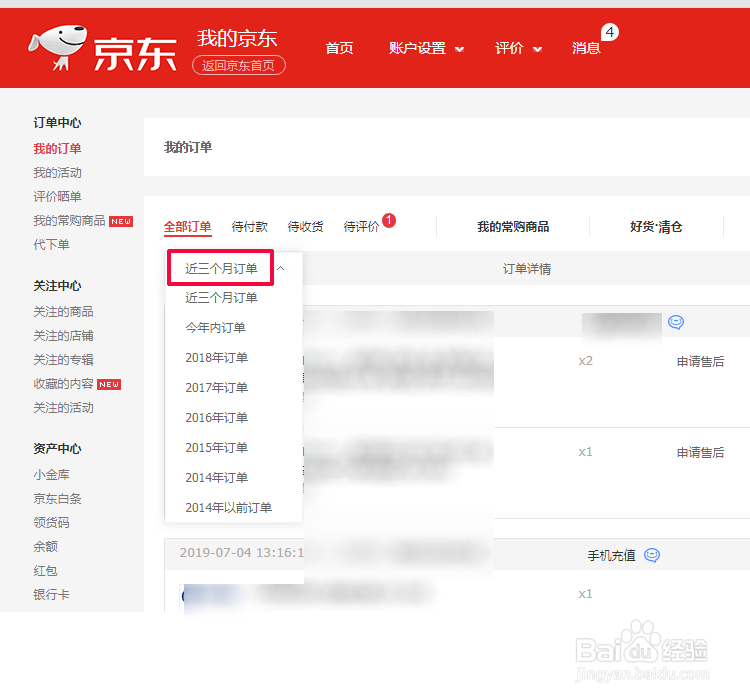Go to 首页 in top navigation

[x=340, y=48]
